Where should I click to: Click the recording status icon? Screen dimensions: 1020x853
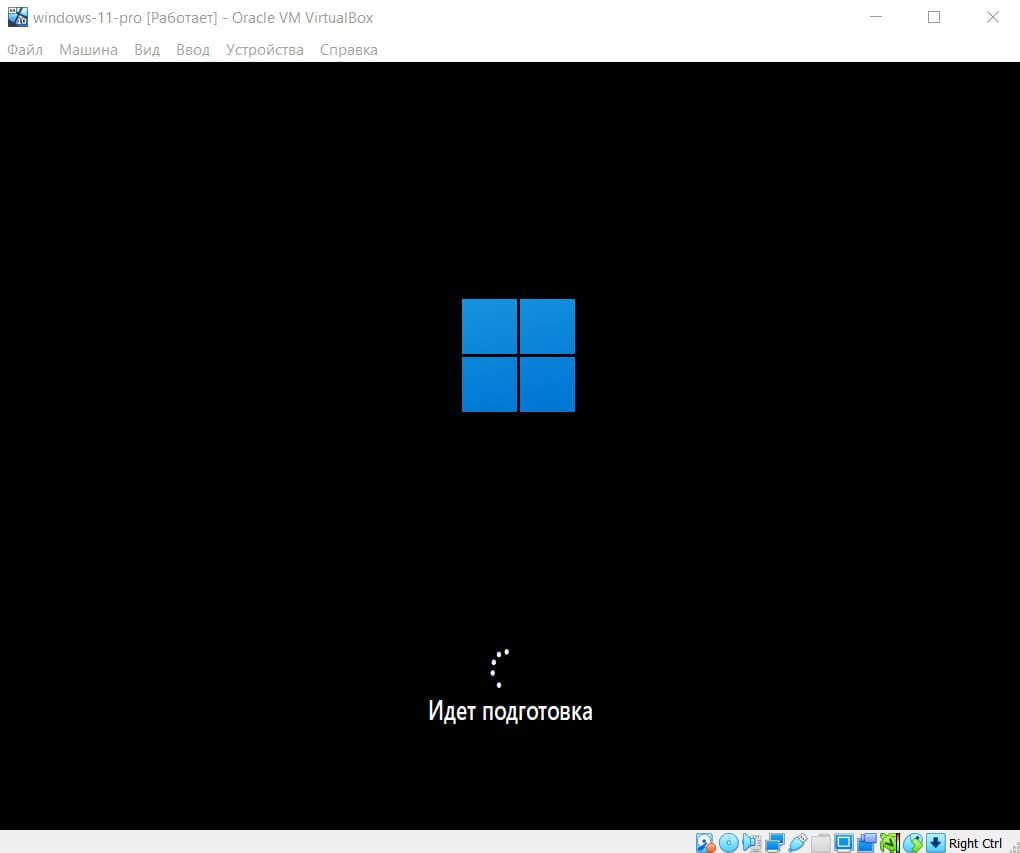[866, 843]
